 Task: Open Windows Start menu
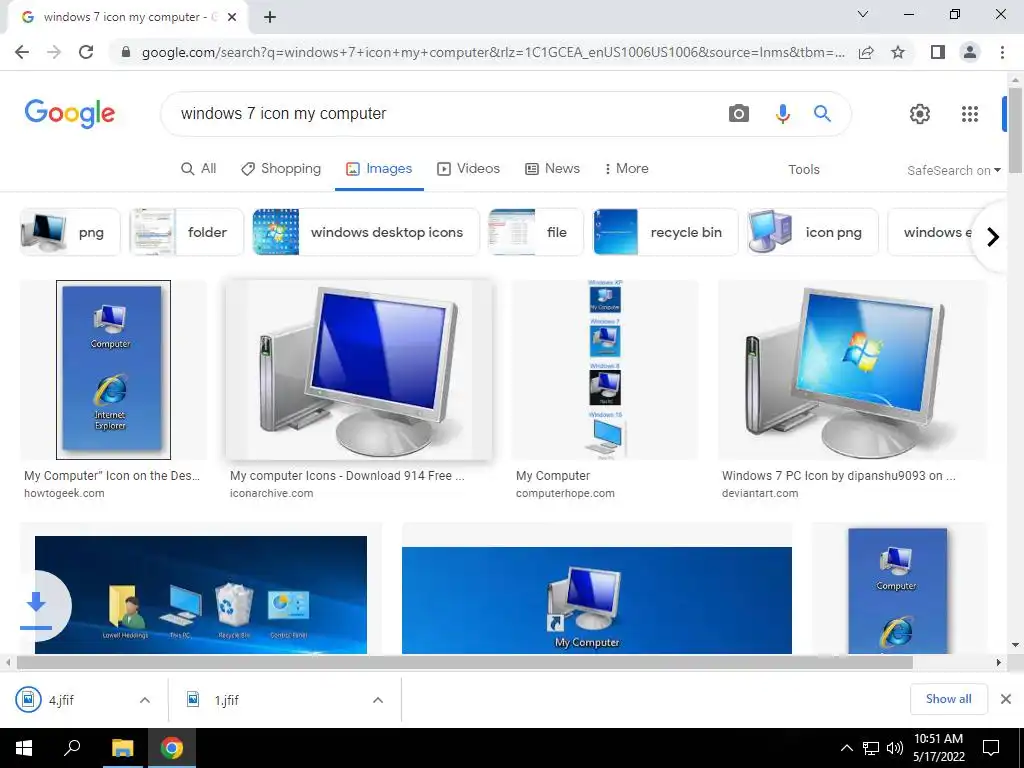coord(24,748)
